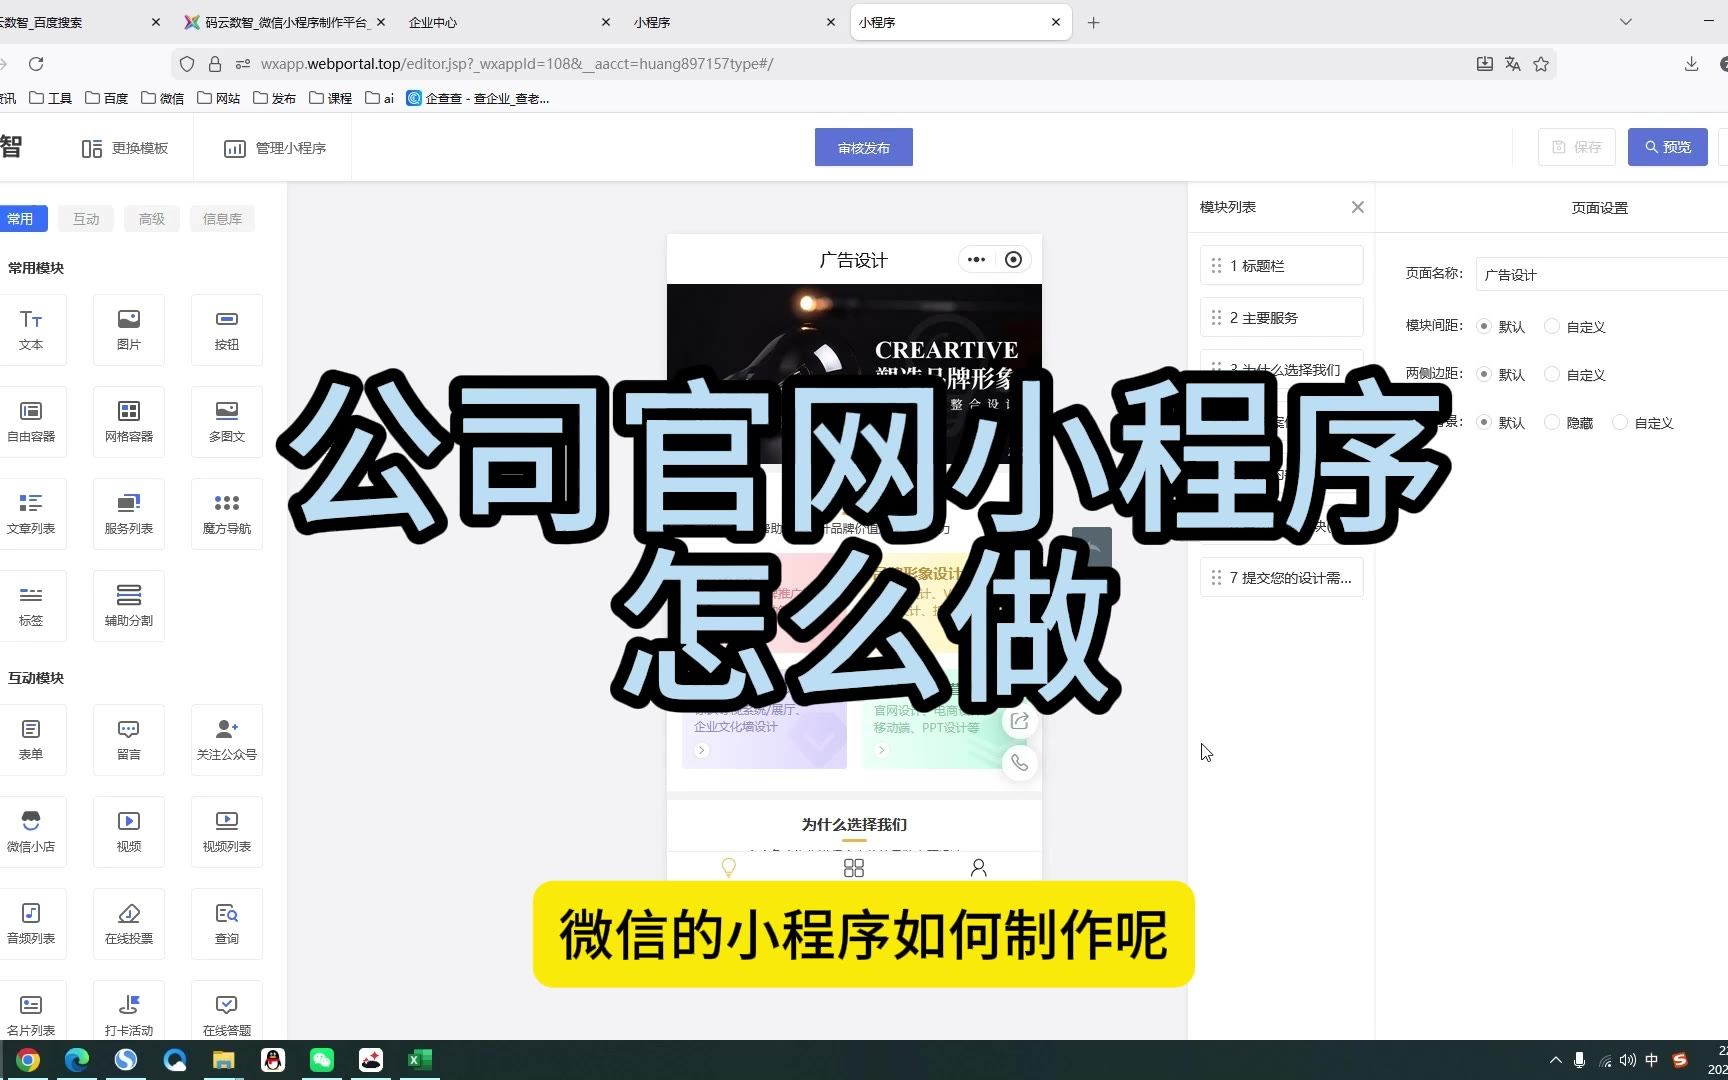Screen dimensions: 1728x1080
Task: Add the 服务列表 service list module
Action: (x=129, y=514)
